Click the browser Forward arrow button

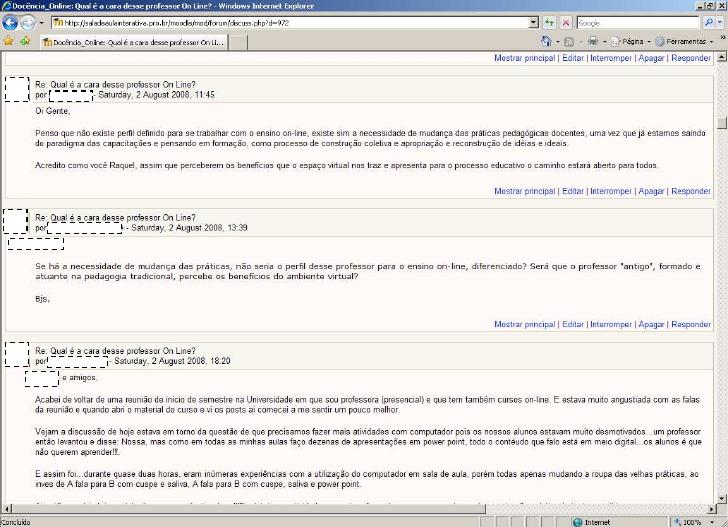click(x=29, y=22)
